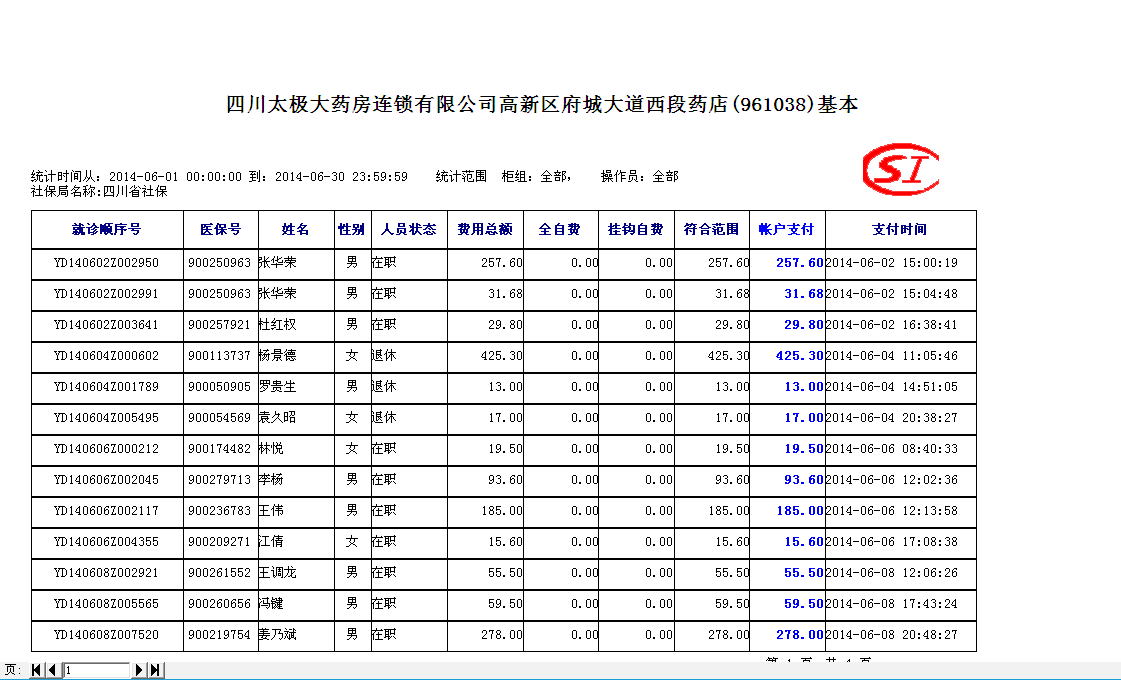Screen dimensions: 1121x680
Task: Click insurance number 900257921
Action: [x=219, y=325]
